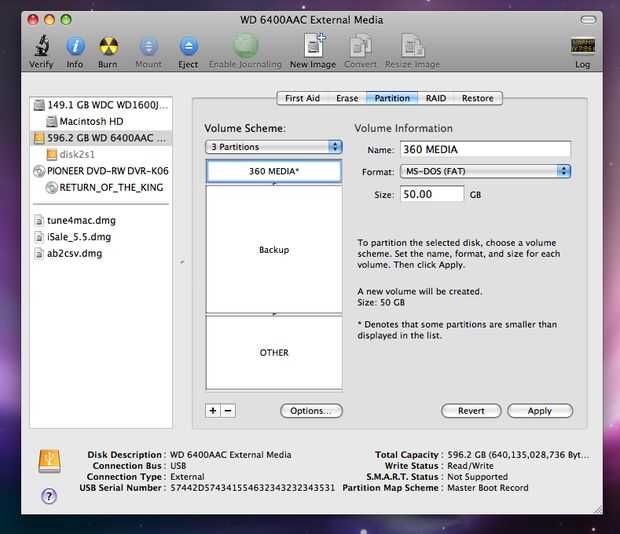Click the Name field containing 360 MEDIA

tap(486, 149)
